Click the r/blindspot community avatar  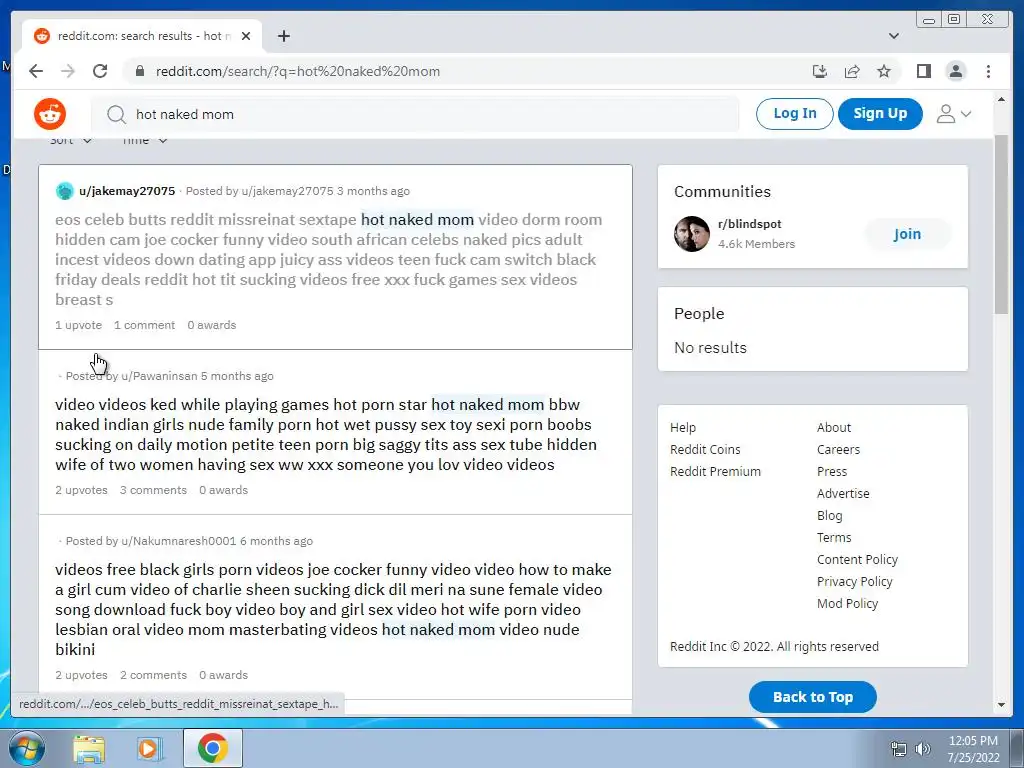(692, 234)
